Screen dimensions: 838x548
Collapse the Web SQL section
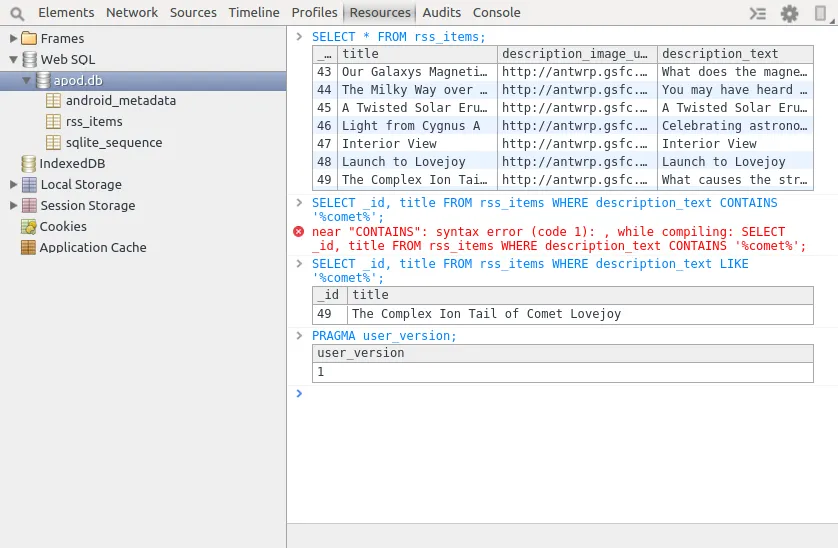click(13, 59)
